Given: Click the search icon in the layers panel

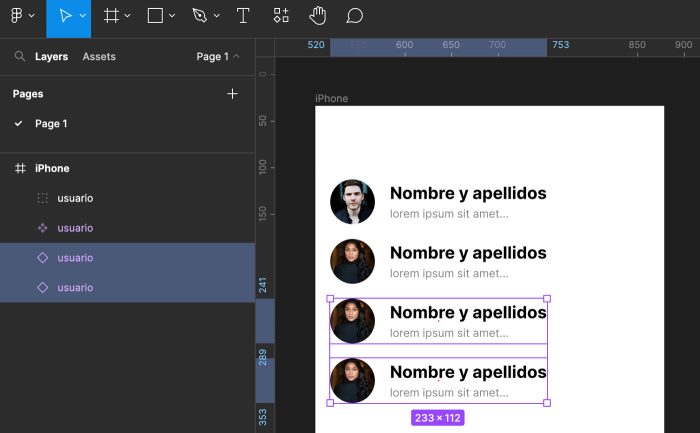Looking at the screenshot, I should click(19, 57).
